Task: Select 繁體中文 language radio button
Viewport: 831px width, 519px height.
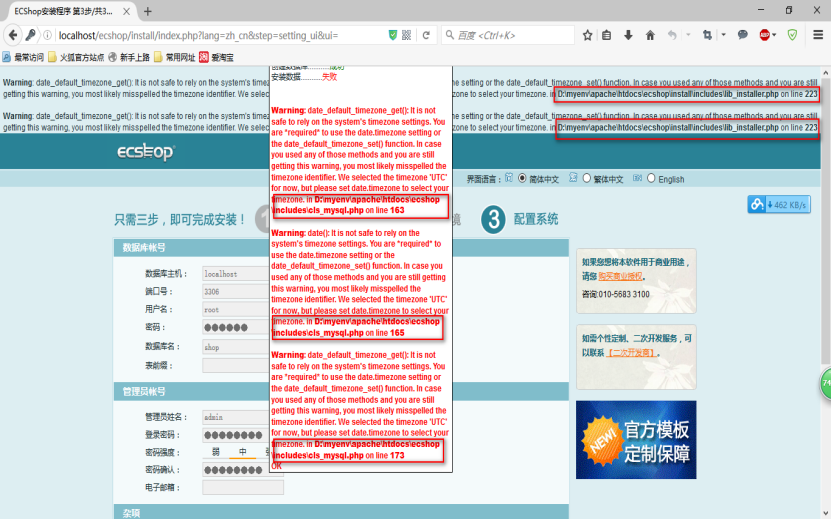Action: (587, 179)
